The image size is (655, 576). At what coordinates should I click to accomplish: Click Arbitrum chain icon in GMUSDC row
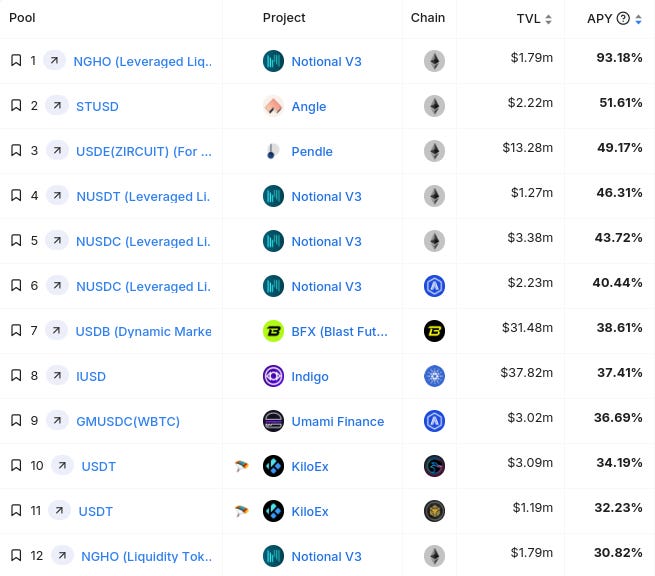(x=434, y=421)
